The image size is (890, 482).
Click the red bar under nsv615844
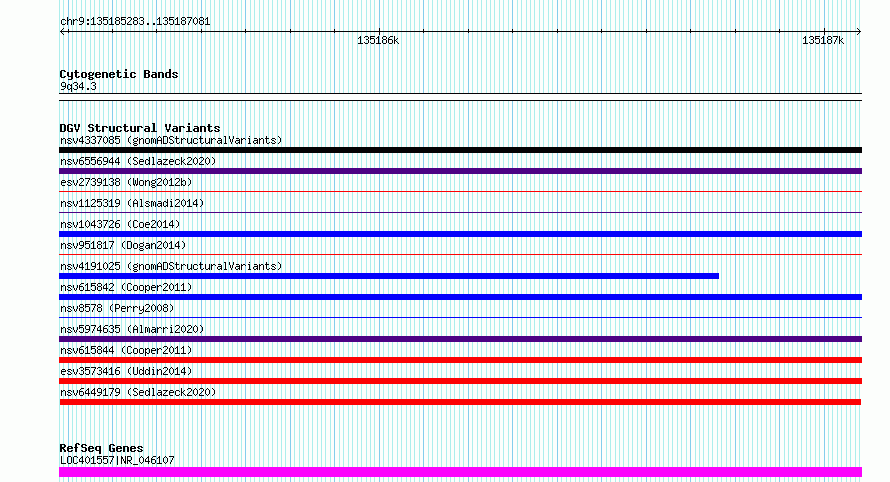coord(460,361)
